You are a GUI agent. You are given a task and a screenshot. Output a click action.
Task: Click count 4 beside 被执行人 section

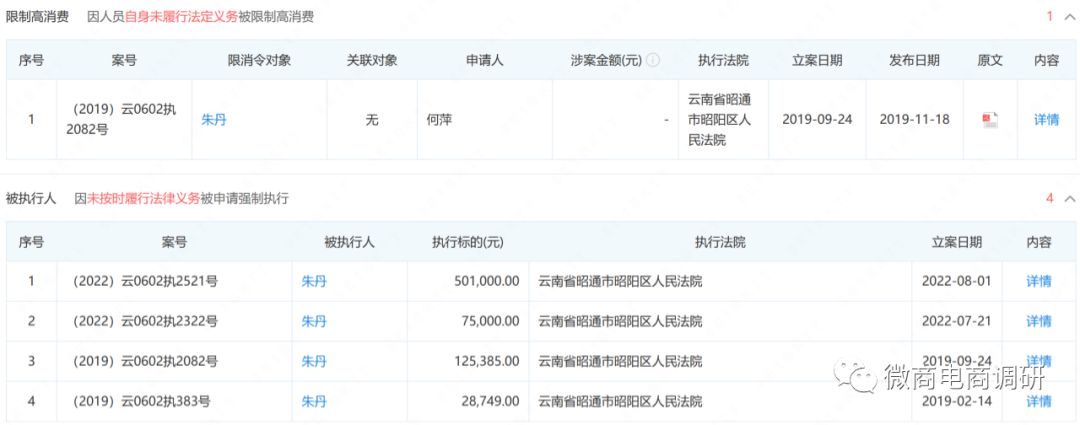pyautogui.click(x=1050, y=199)
